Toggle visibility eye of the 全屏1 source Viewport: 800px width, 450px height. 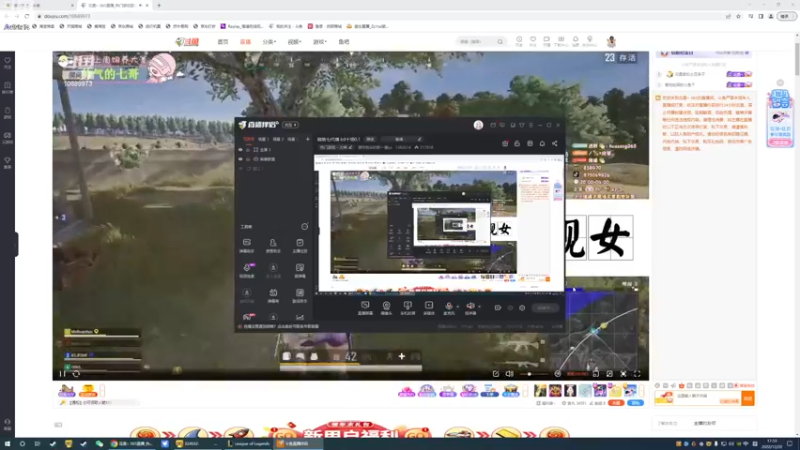coord(240,150)
